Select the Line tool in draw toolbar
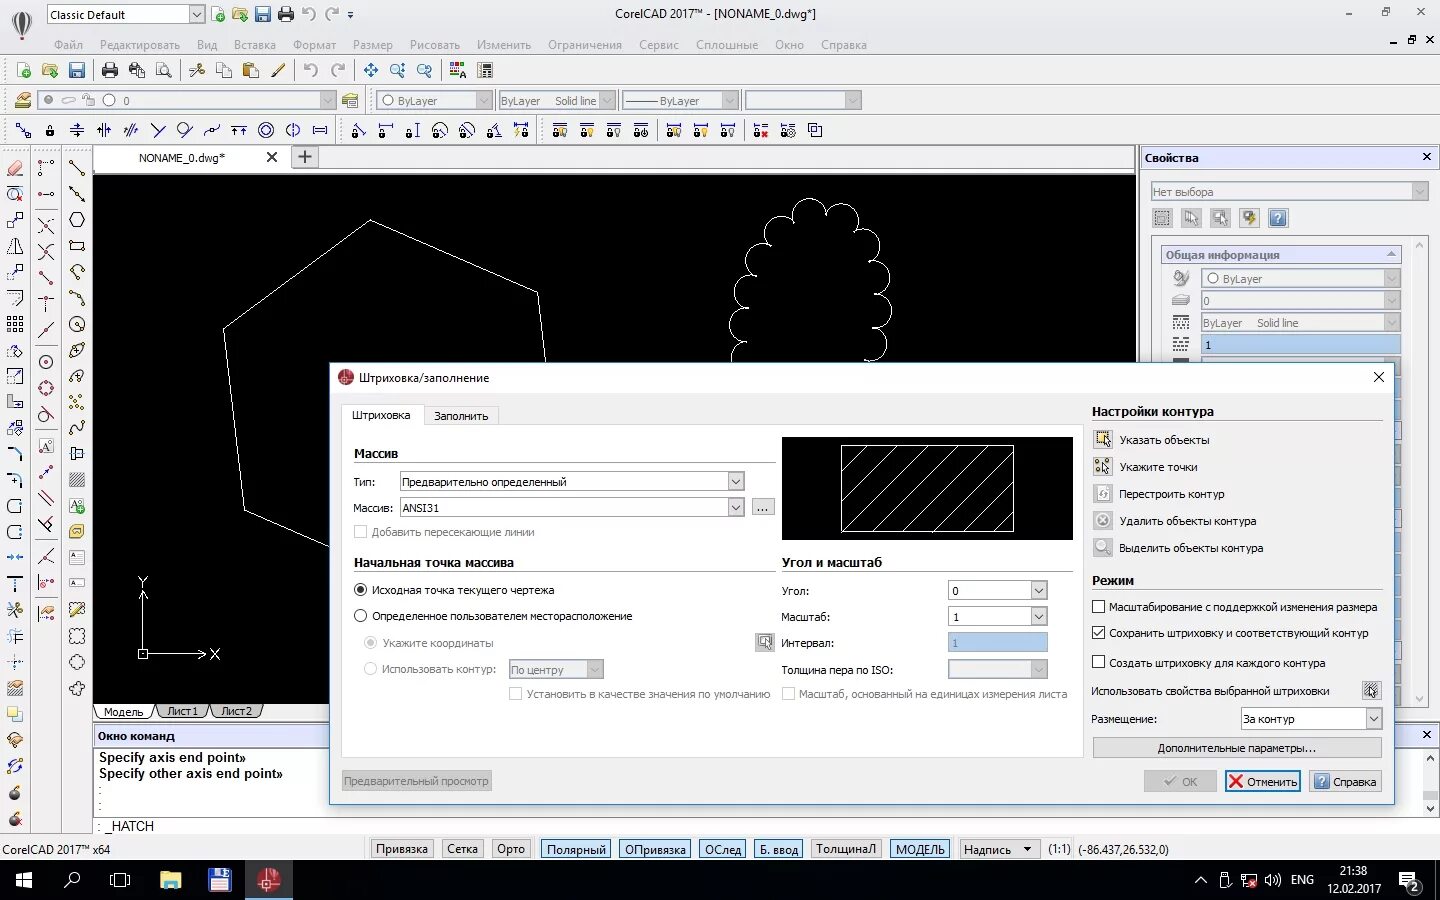The image size is (1440, 900). point(77,168)
